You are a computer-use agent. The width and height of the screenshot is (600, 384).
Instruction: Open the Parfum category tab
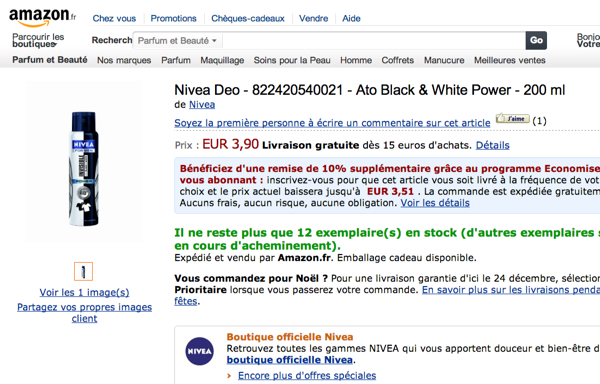176,60
